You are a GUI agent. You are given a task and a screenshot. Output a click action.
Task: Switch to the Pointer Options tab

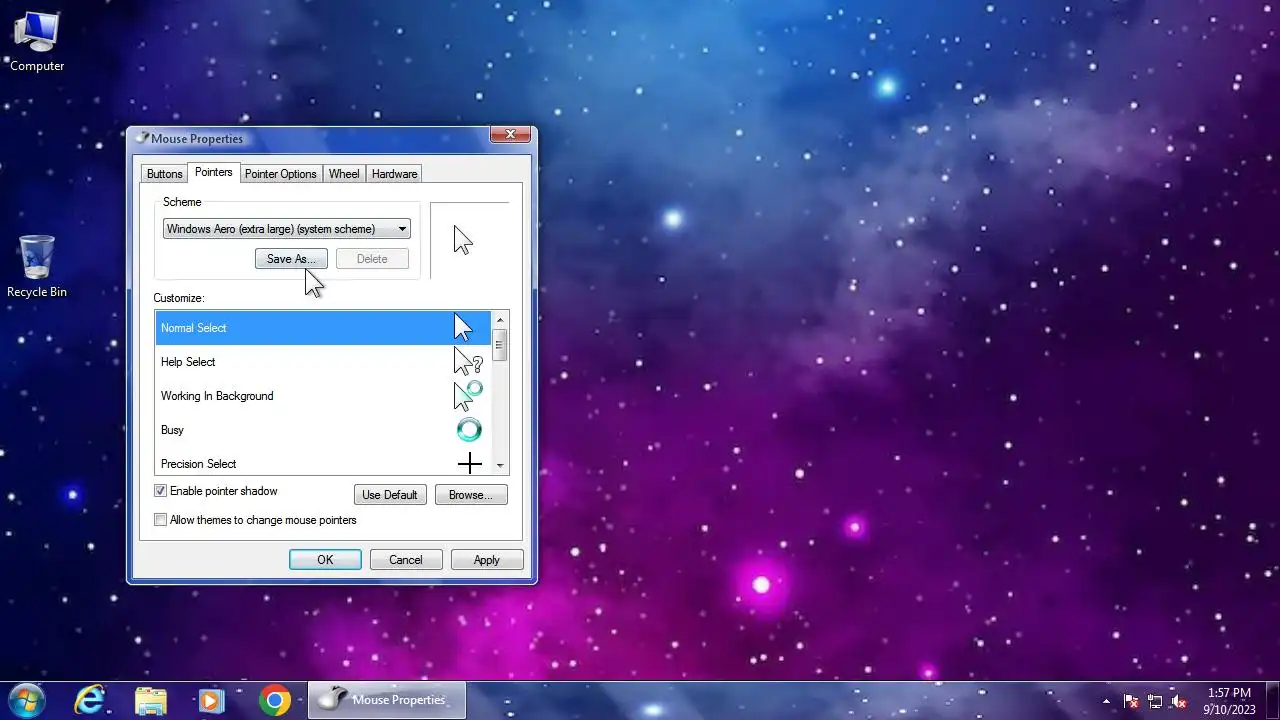pos(281,174)
